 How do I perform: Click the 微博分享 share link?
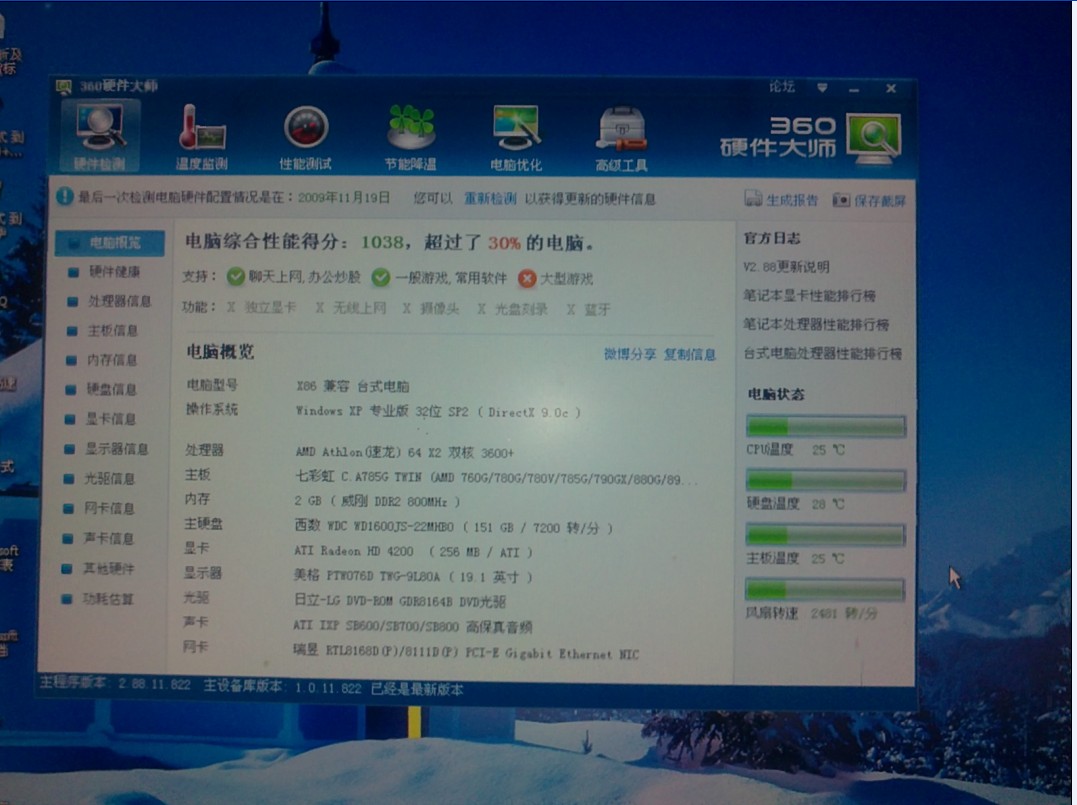pyautogui.click(x=630, y=354)
